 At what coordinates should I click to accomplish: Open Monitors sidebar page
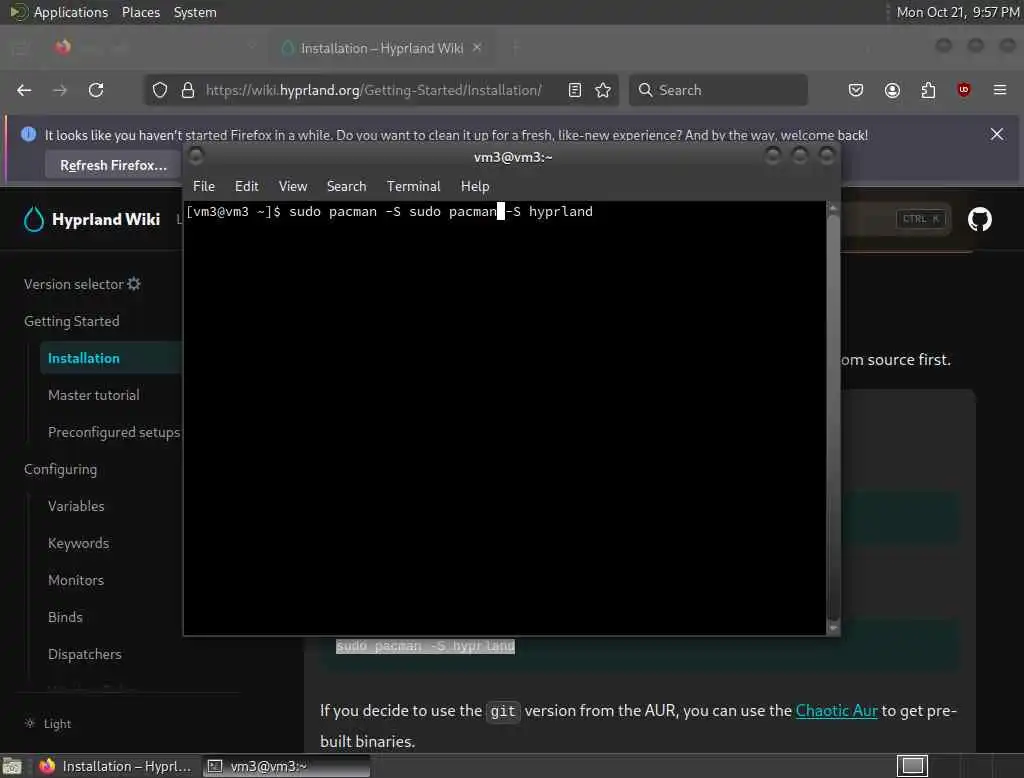pyautogui.click(x=76, y=580)
